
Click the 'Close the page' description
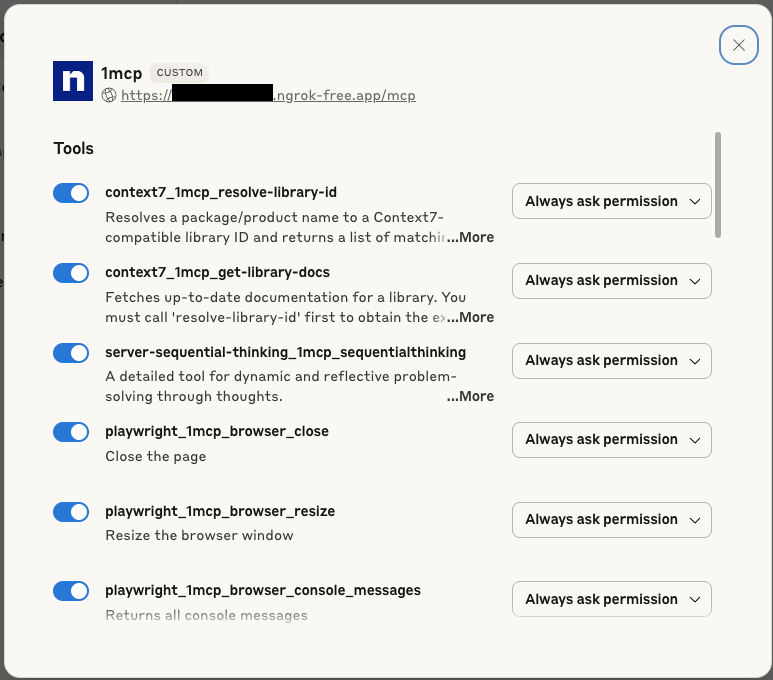click(x=156, y=457)
